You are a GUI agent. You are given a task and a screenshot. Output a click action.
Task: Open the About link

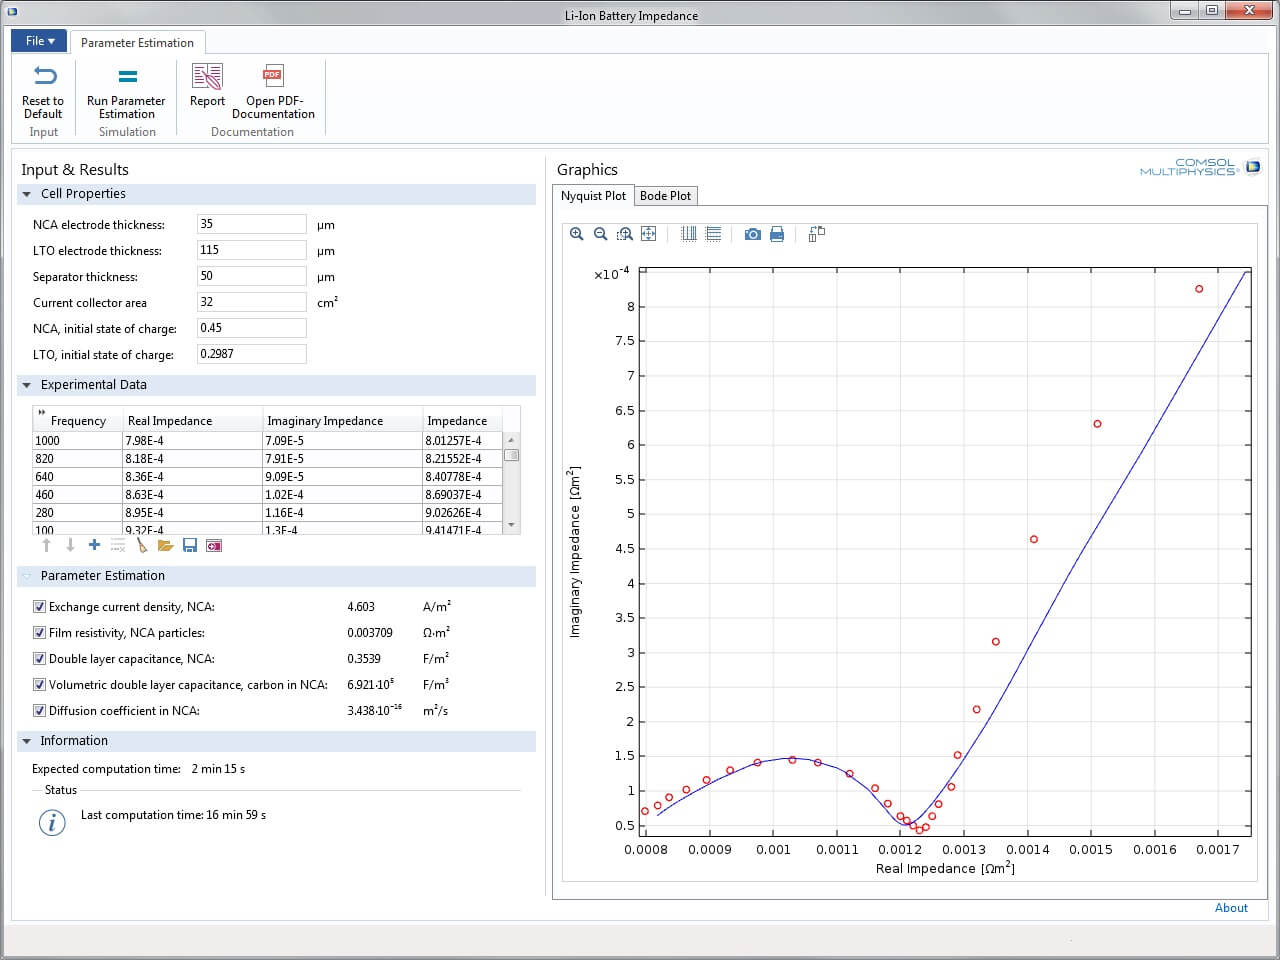[x=1231, y=908]
